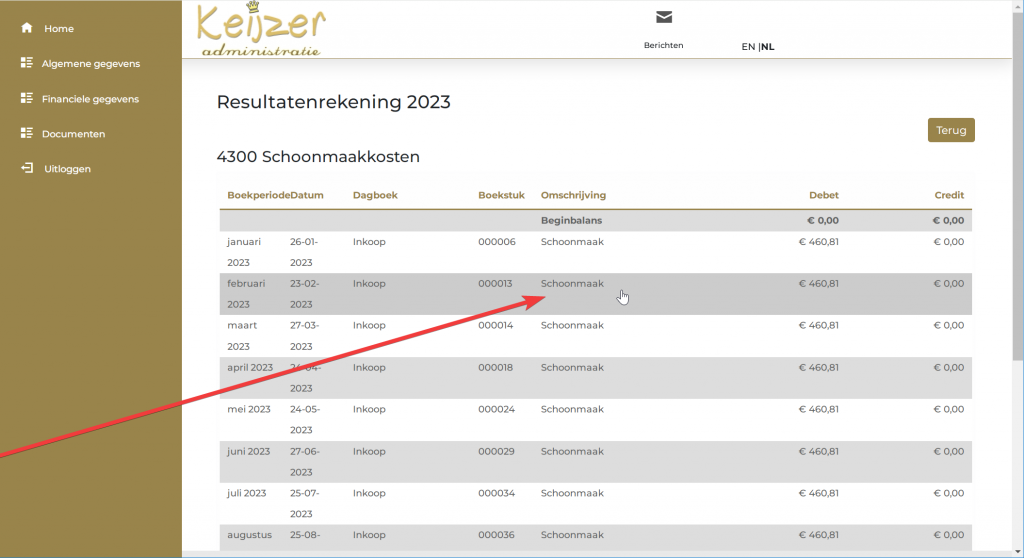Click the vertical scrollbar thumb
This screenshot has height=558, width=1024.
tap(1018, 186)
